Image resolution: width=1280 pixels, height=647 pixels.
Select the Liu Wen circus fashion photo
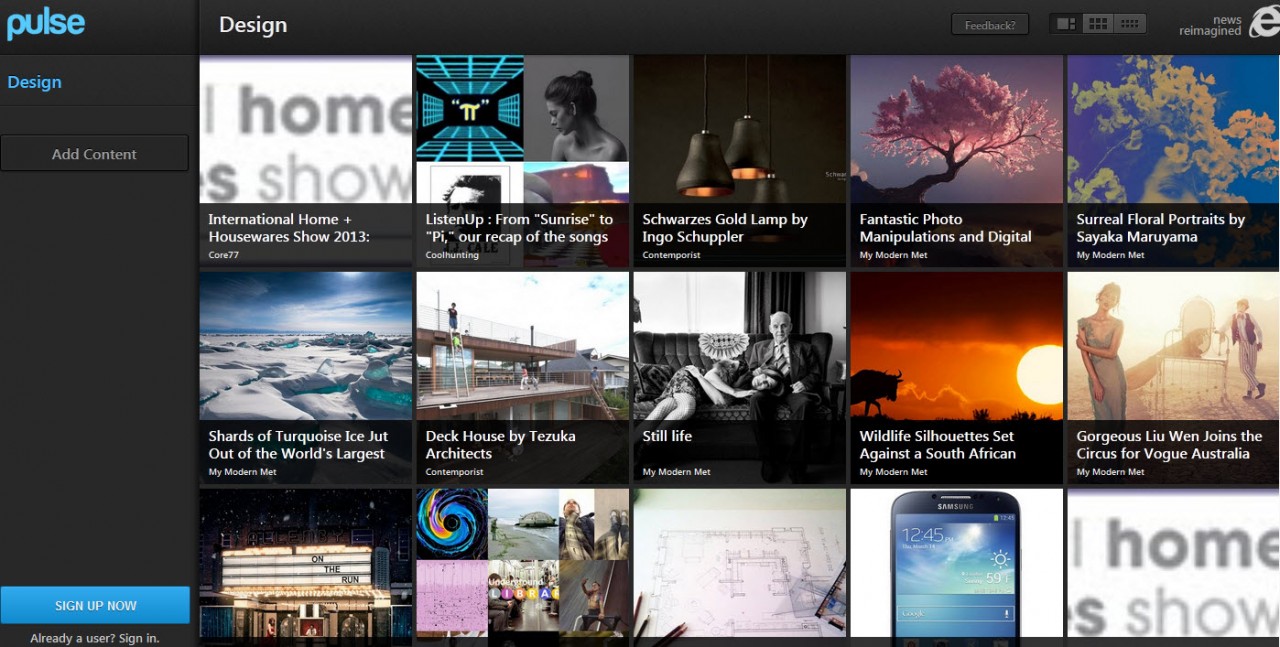click(x=1173, y=346)
